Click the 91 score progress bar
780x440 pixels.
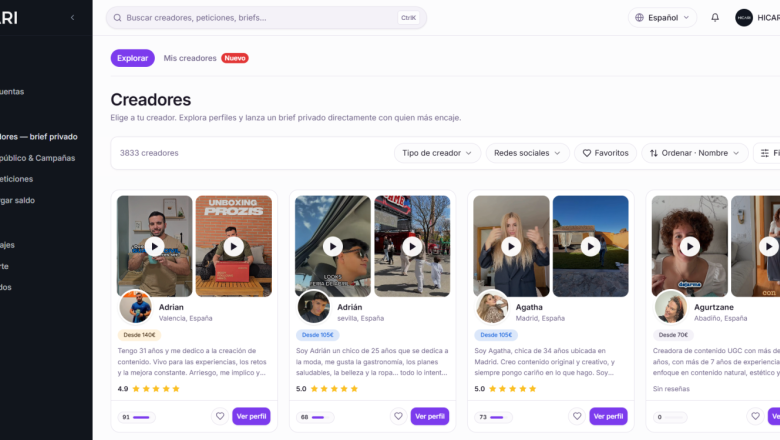tap(141, 417)
